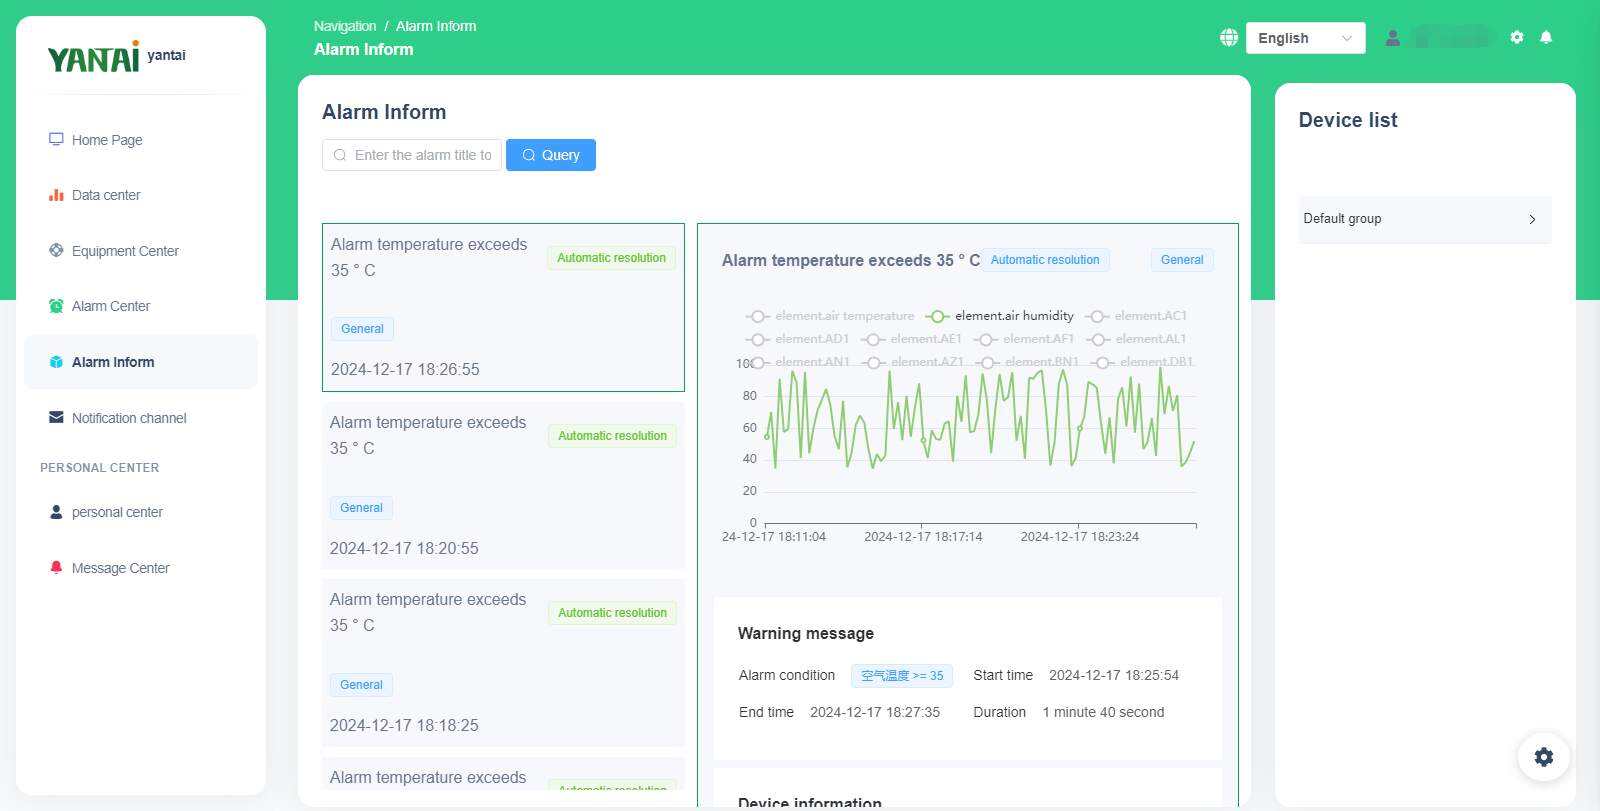Click the alarm title search field
The width and height of the screenshot is (1600, 811).
coord(412,155)
